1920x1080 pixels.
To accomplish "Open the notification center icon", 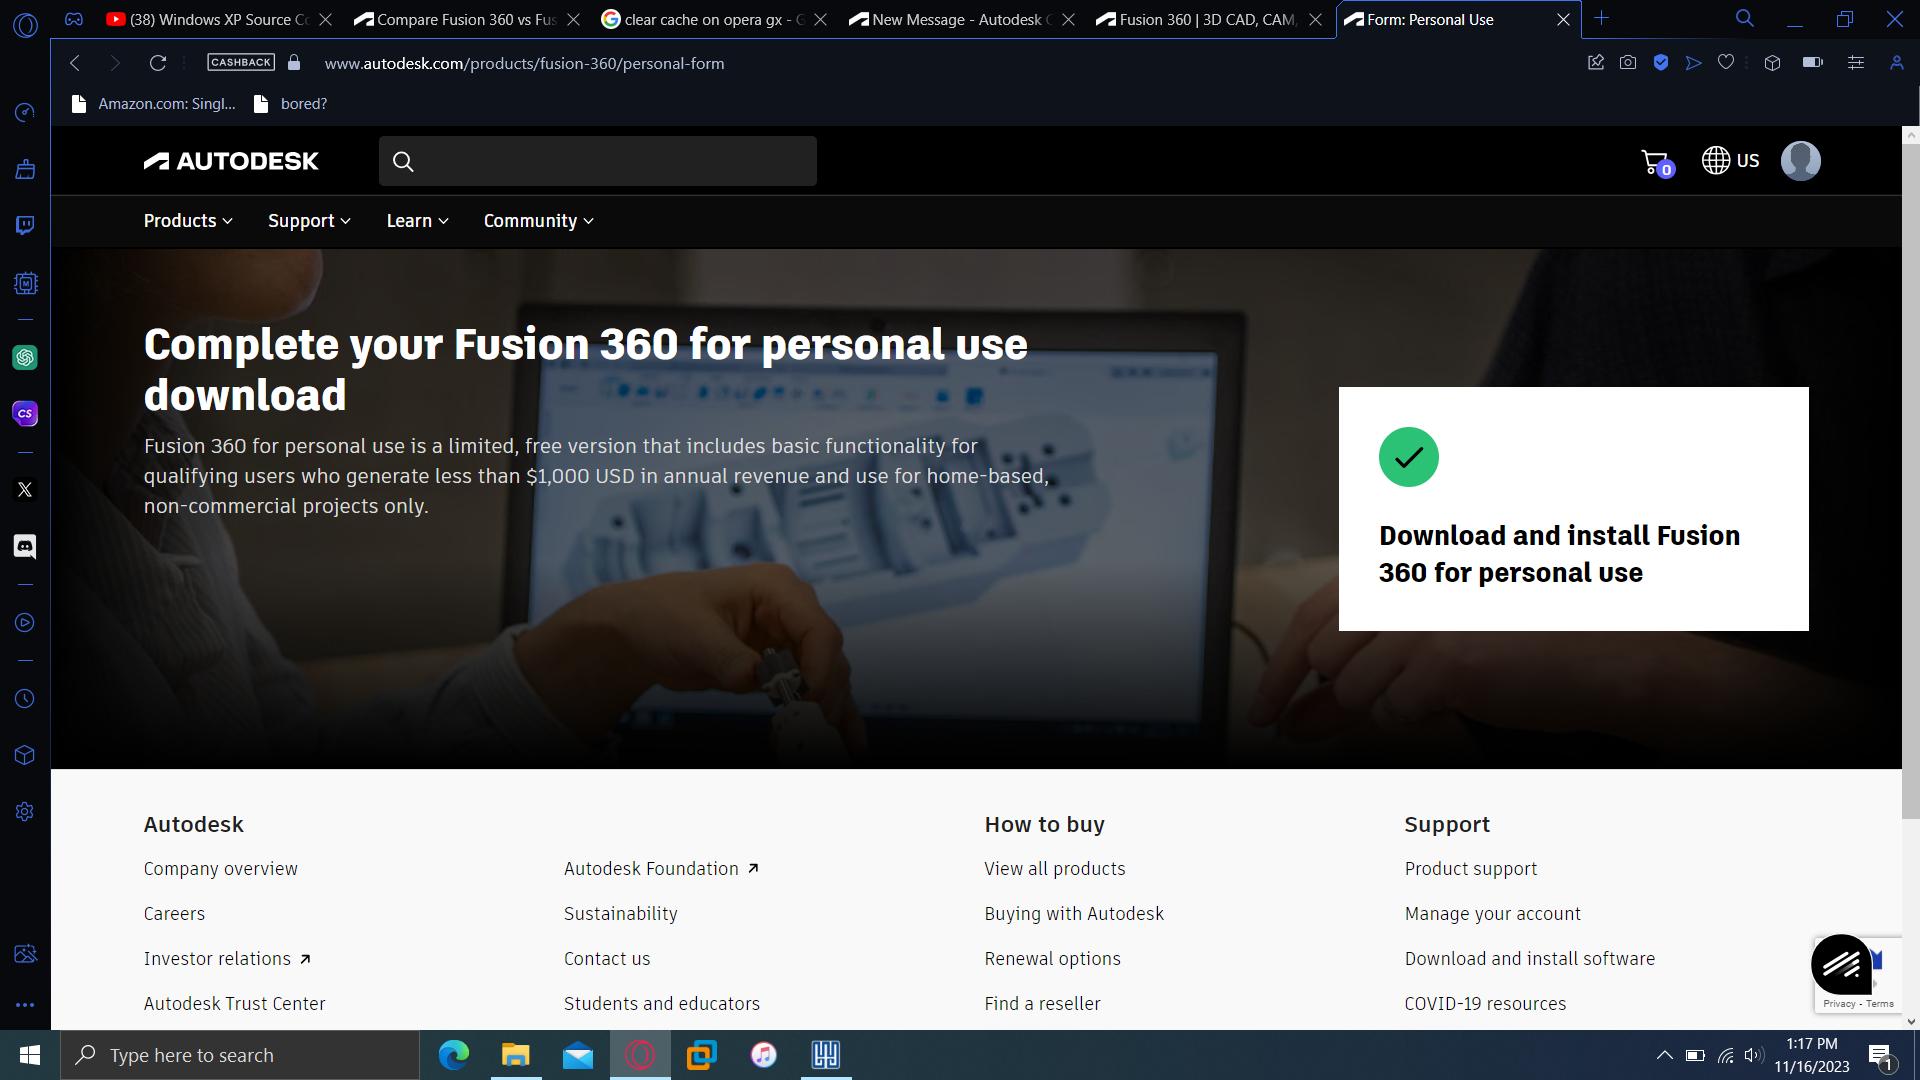I will pyautogui.click(x=1880, y=1056).
